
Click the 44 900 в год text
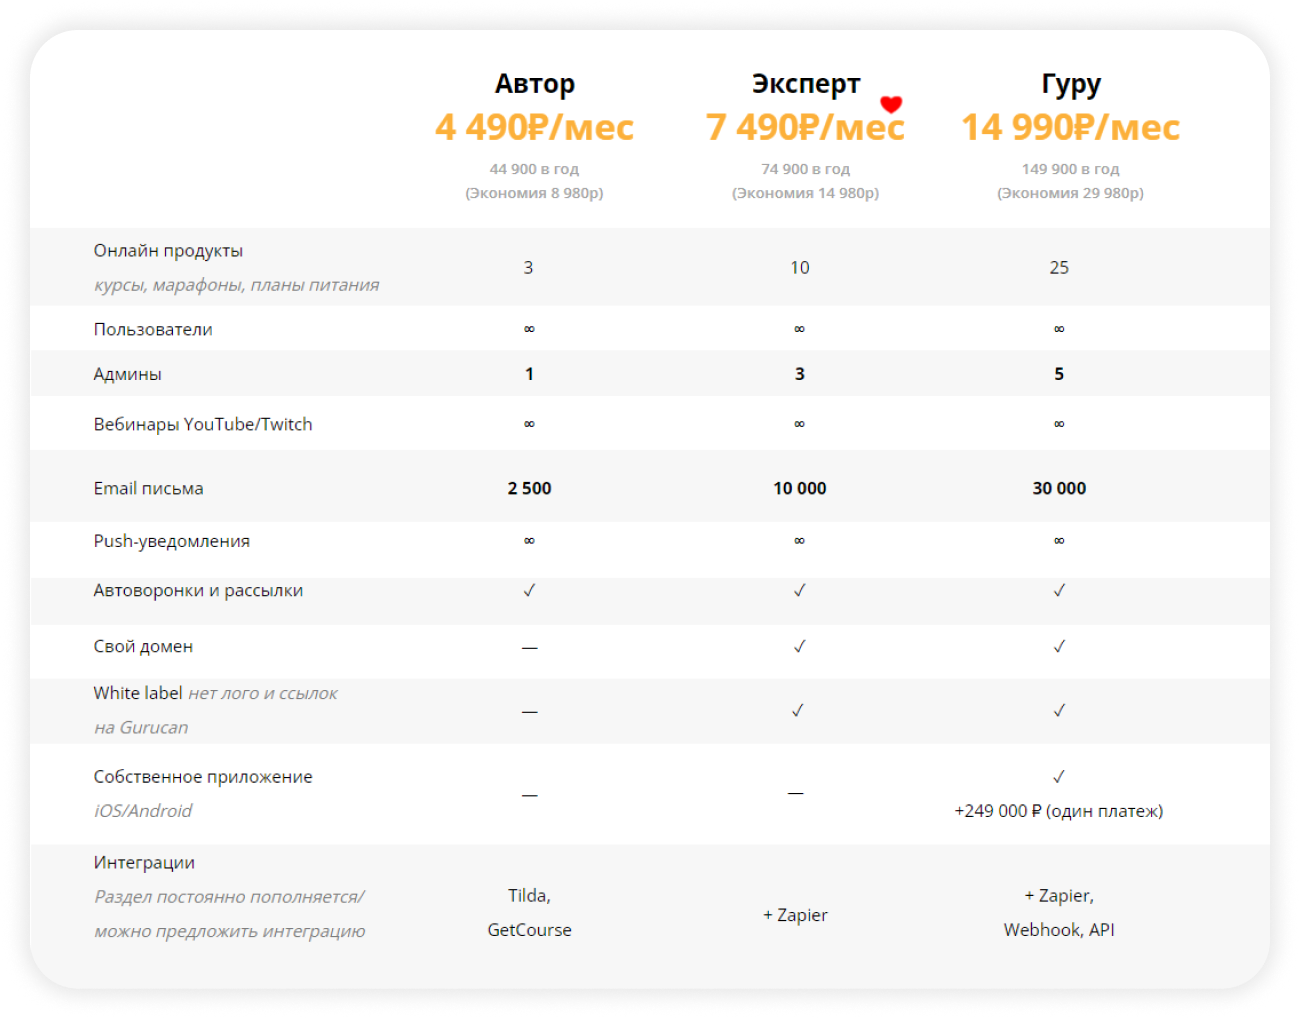534,169
